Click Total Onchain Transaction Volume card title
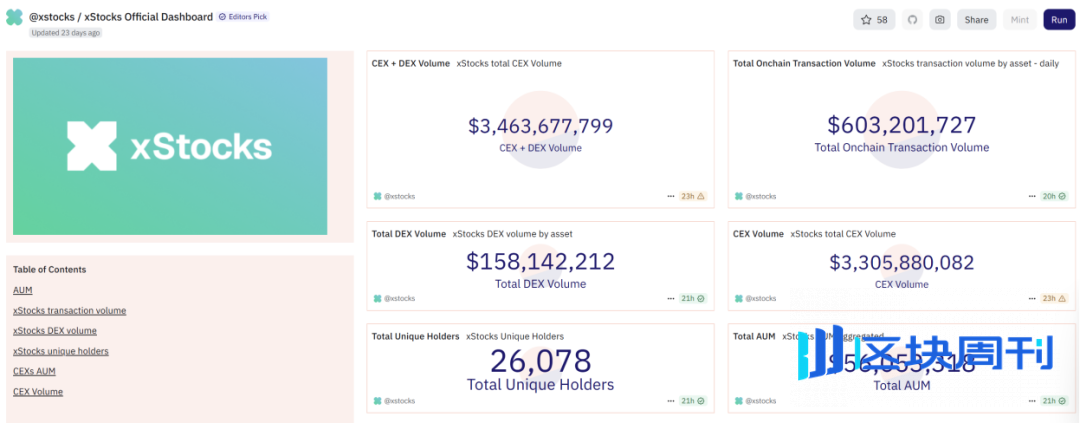The height and width of the screenshot is (423, 1080). coord(804,63)
